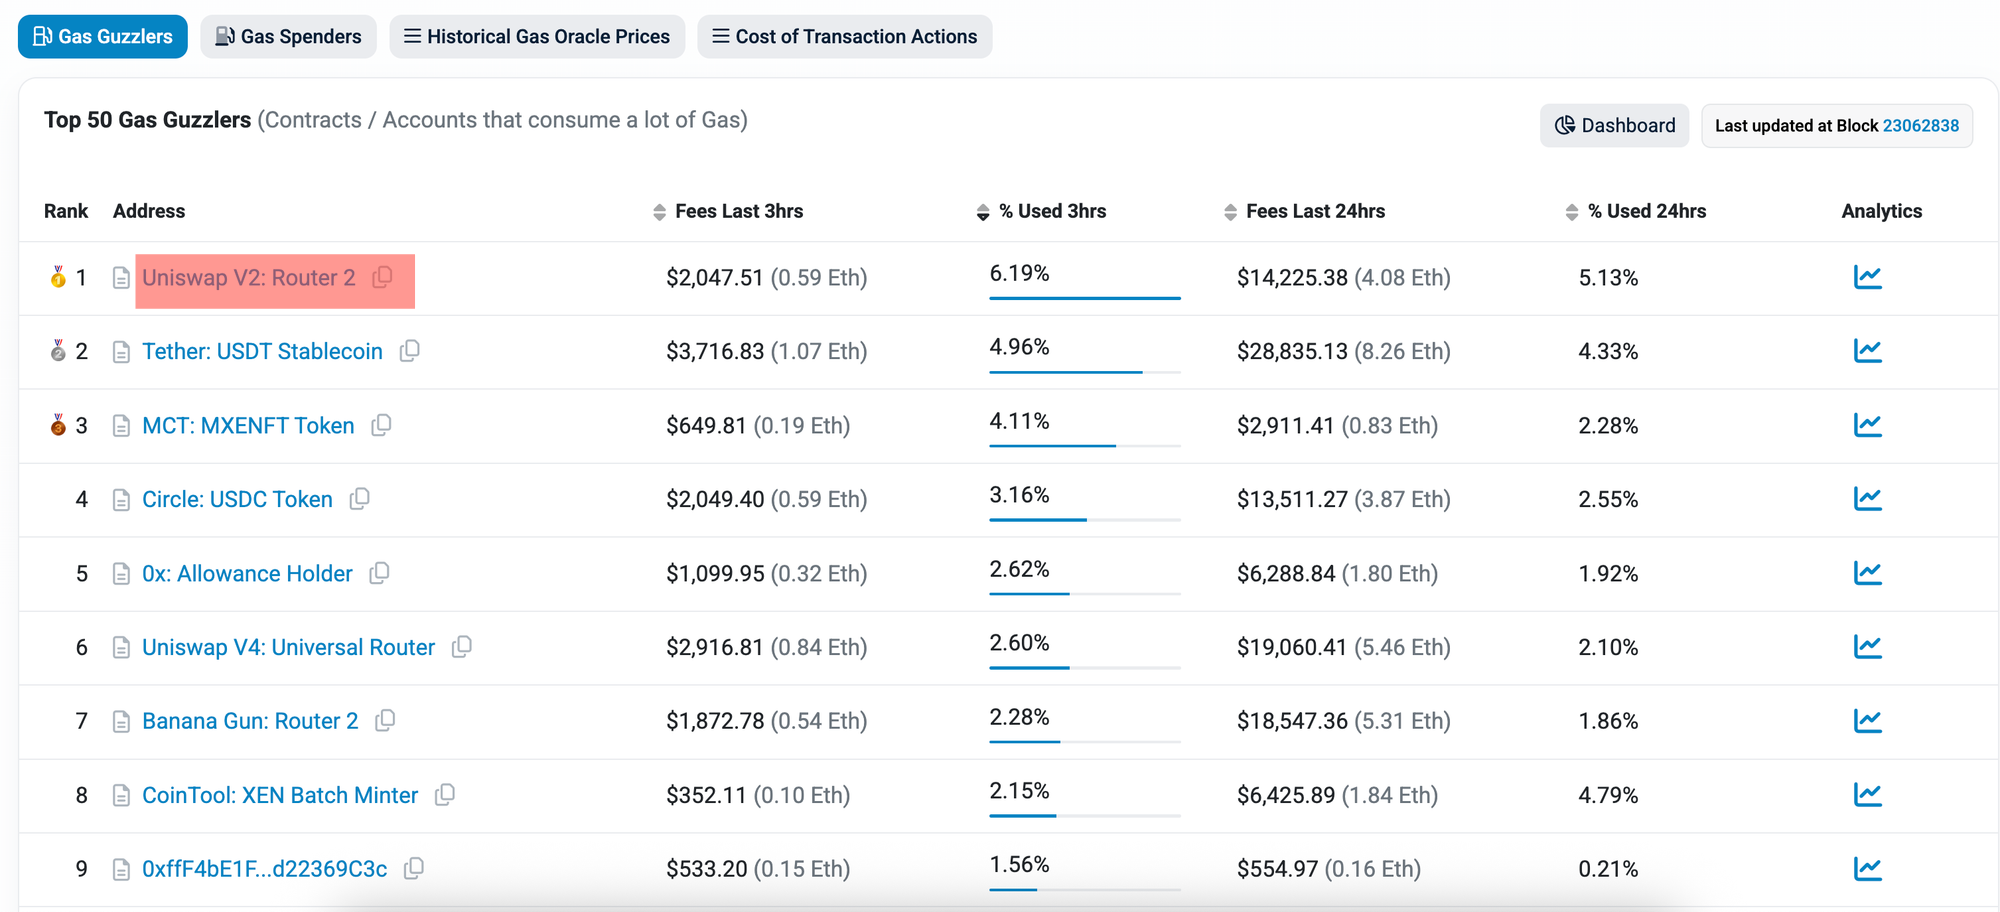Select the $19,060.41 (5.46 Eth) fee value
This screenshot has width=2000, height=912.
point(1343,648)
